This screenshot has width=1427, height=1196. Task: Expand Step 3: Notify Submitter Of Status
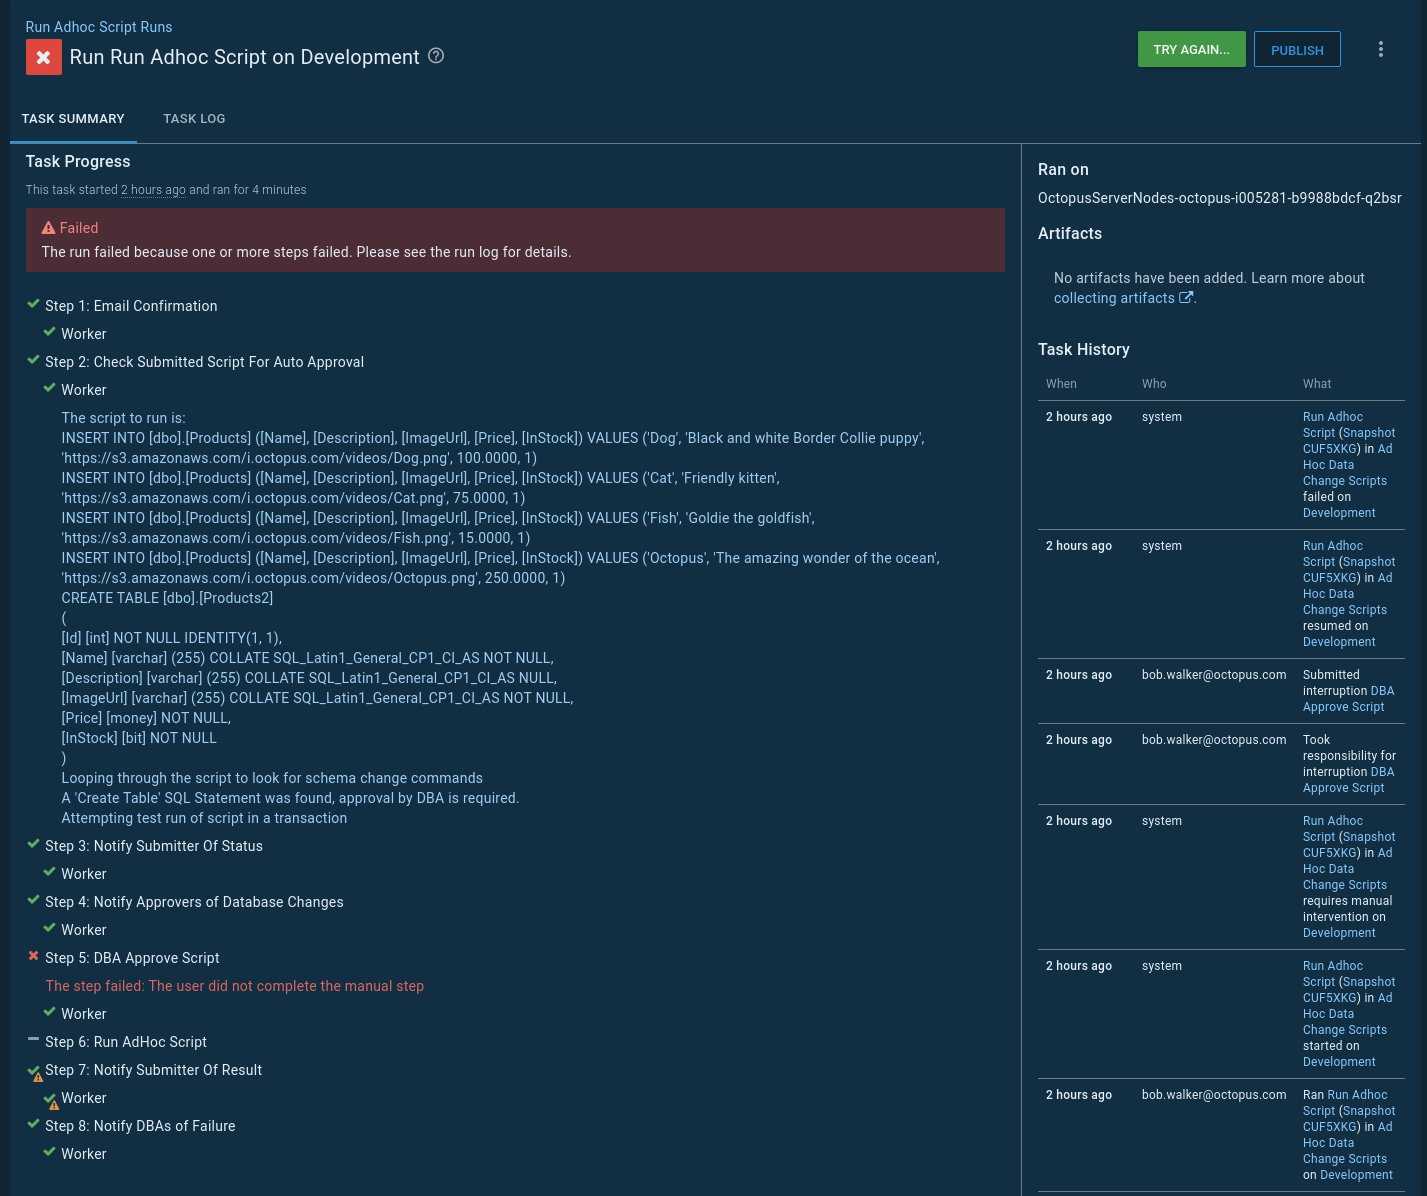tap(154, 846)
